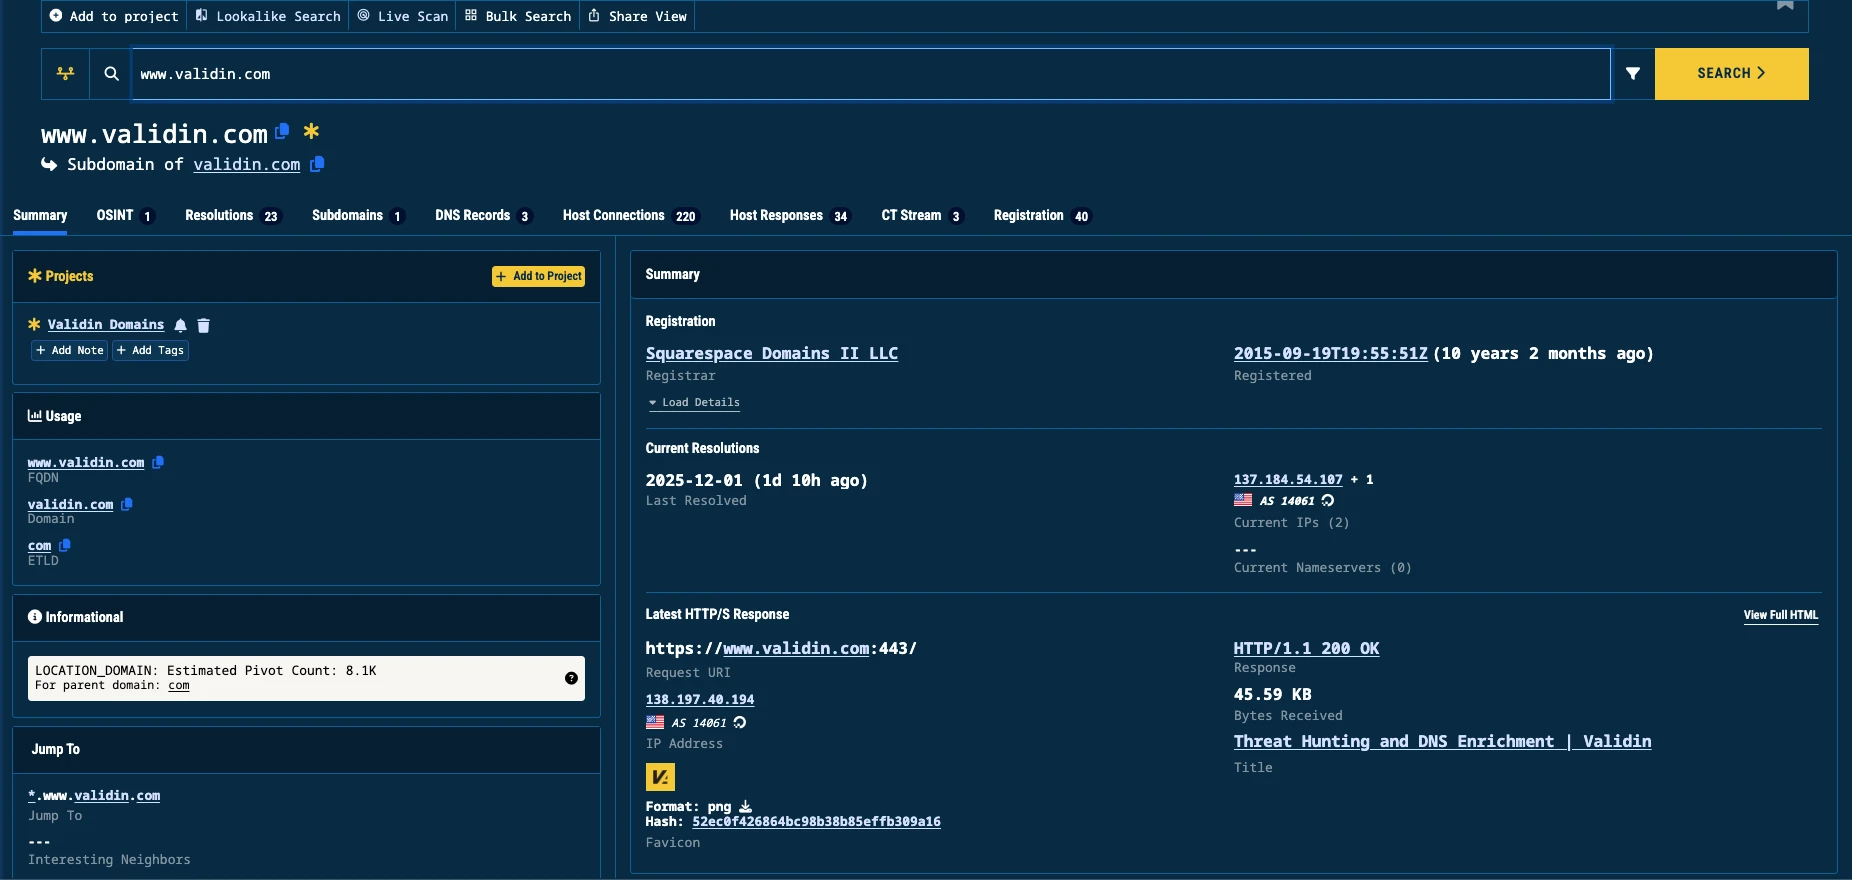Click Share View
Screen dimensions: 1852x880
click(x=637, y=16)
